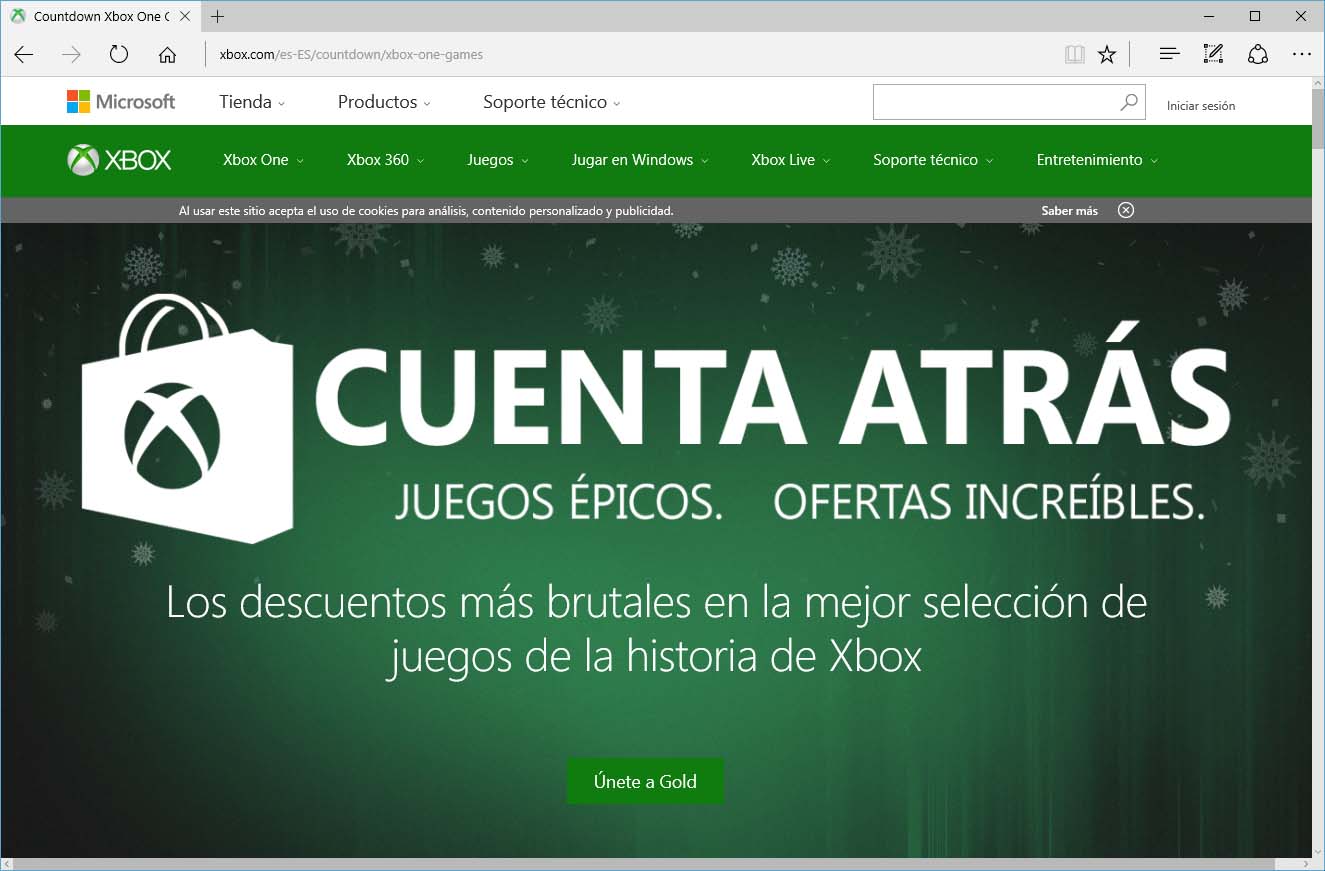Refresh the page with the reload icon
The image size is (1325, 871).
(119, 54)
